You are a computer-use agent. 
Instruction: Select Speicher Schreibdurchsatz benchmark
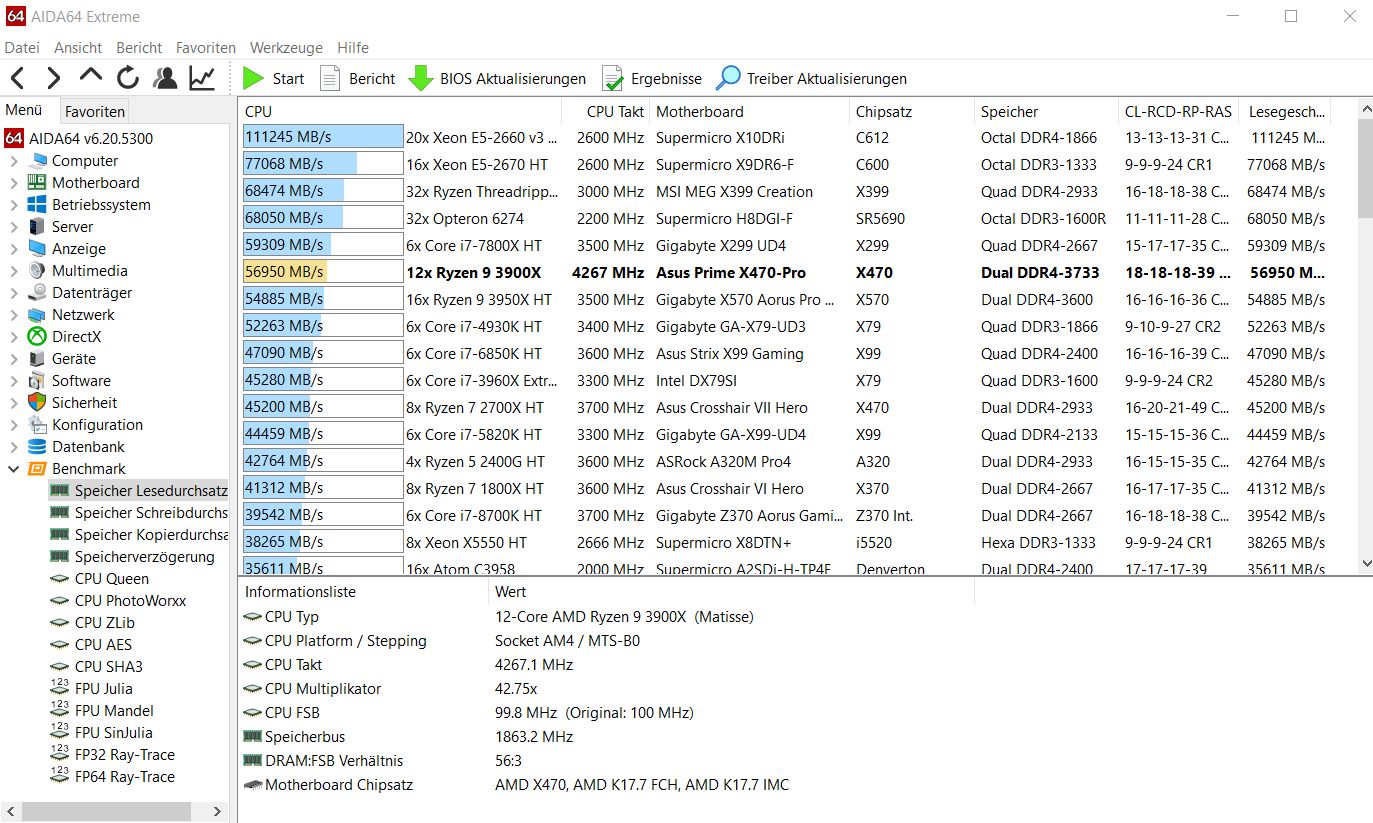pos(139,512)
